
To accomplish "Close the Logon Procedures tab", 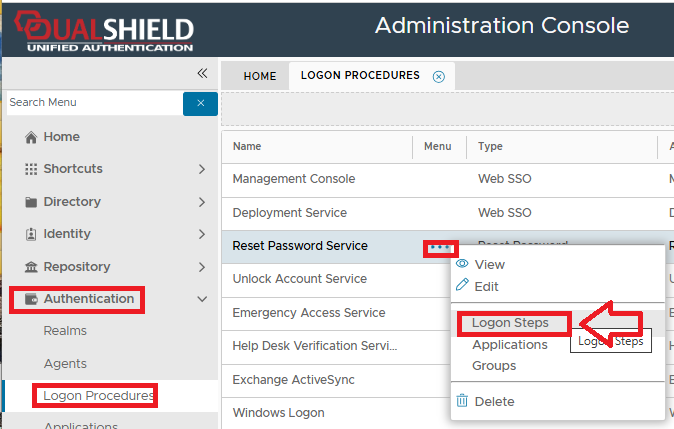I will tap(438, 76).
